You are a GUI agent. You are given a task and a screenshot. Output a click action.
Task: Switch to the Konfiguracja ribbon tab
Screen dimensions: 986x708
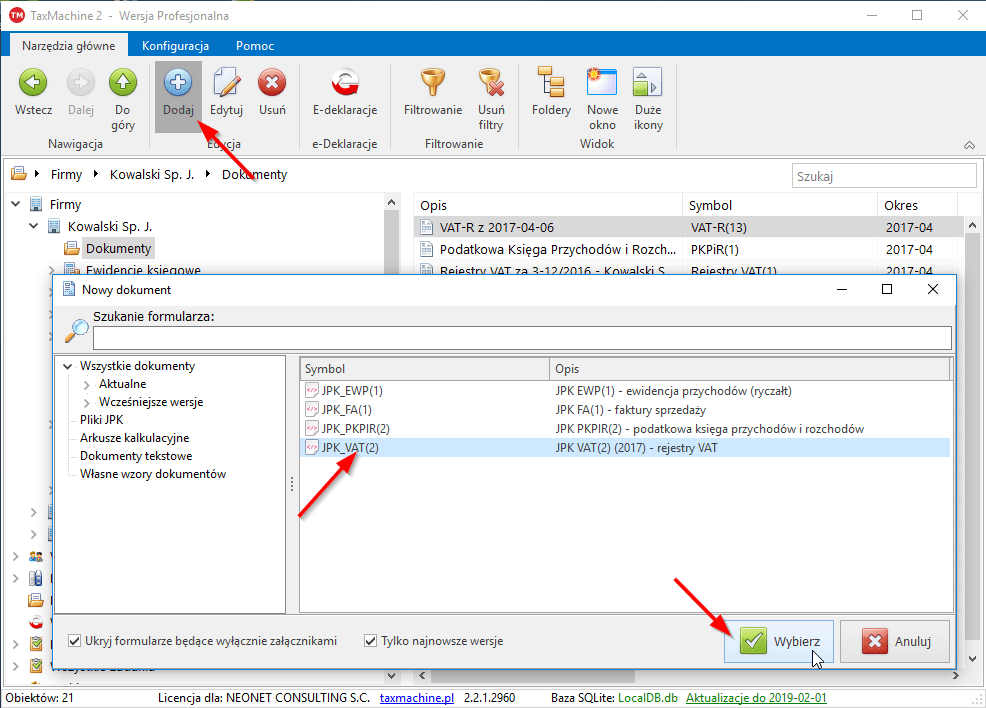click(175, 46)
